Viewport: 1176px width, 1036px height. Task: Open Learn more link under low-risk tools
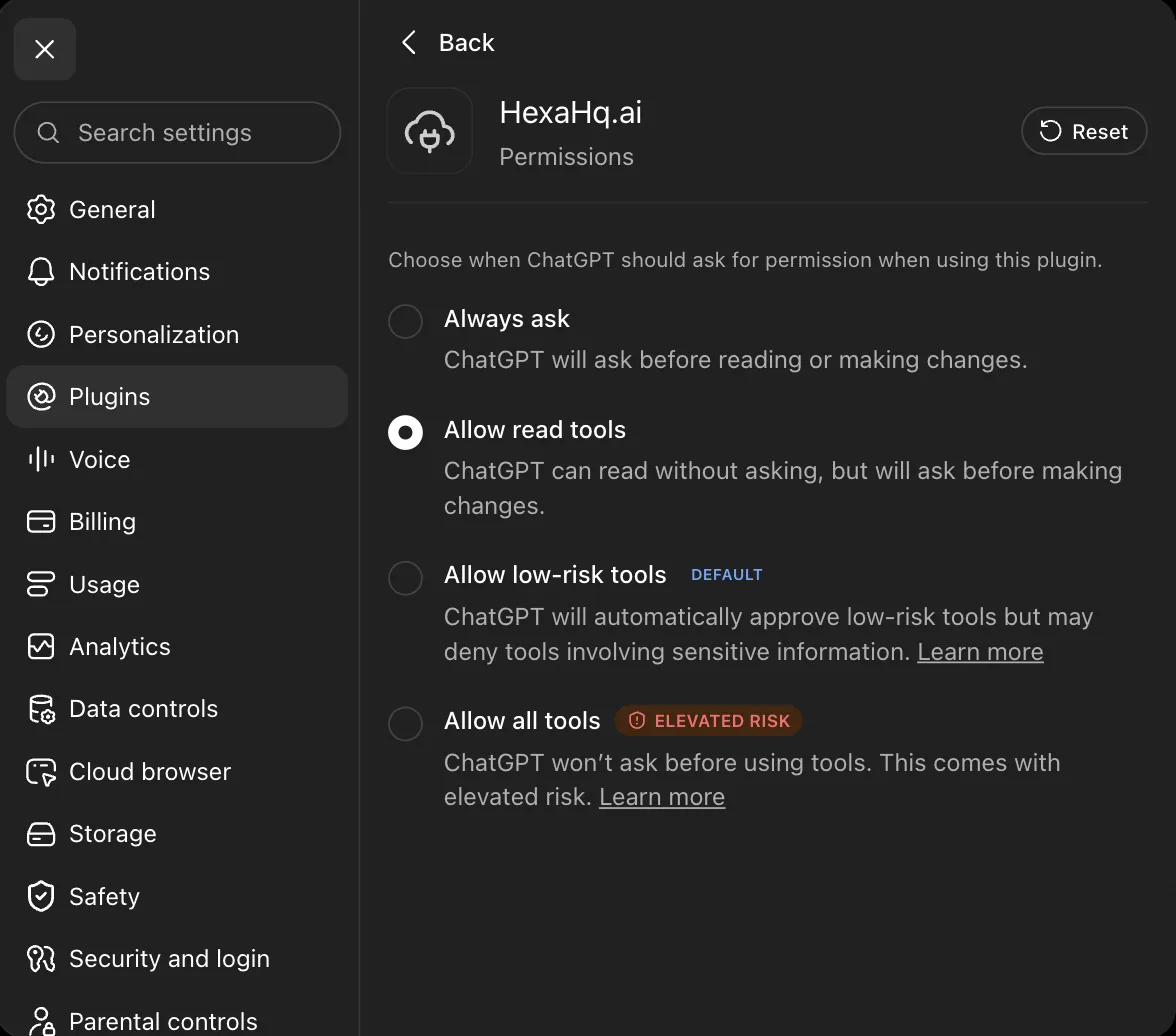[x=980, y=652]
